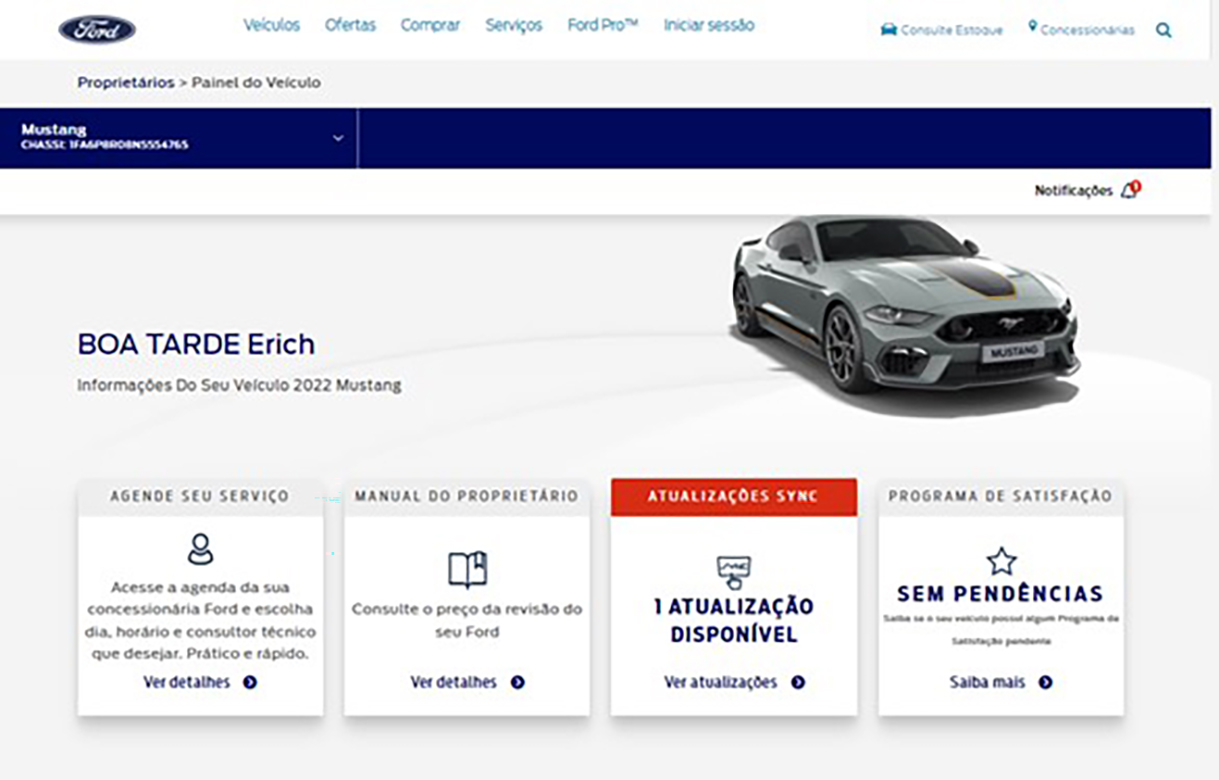The height and width of the screenshot is (780, 1219).
Task: Click the person icon in Agende Seu Serviço
Action: click(200, 549)
